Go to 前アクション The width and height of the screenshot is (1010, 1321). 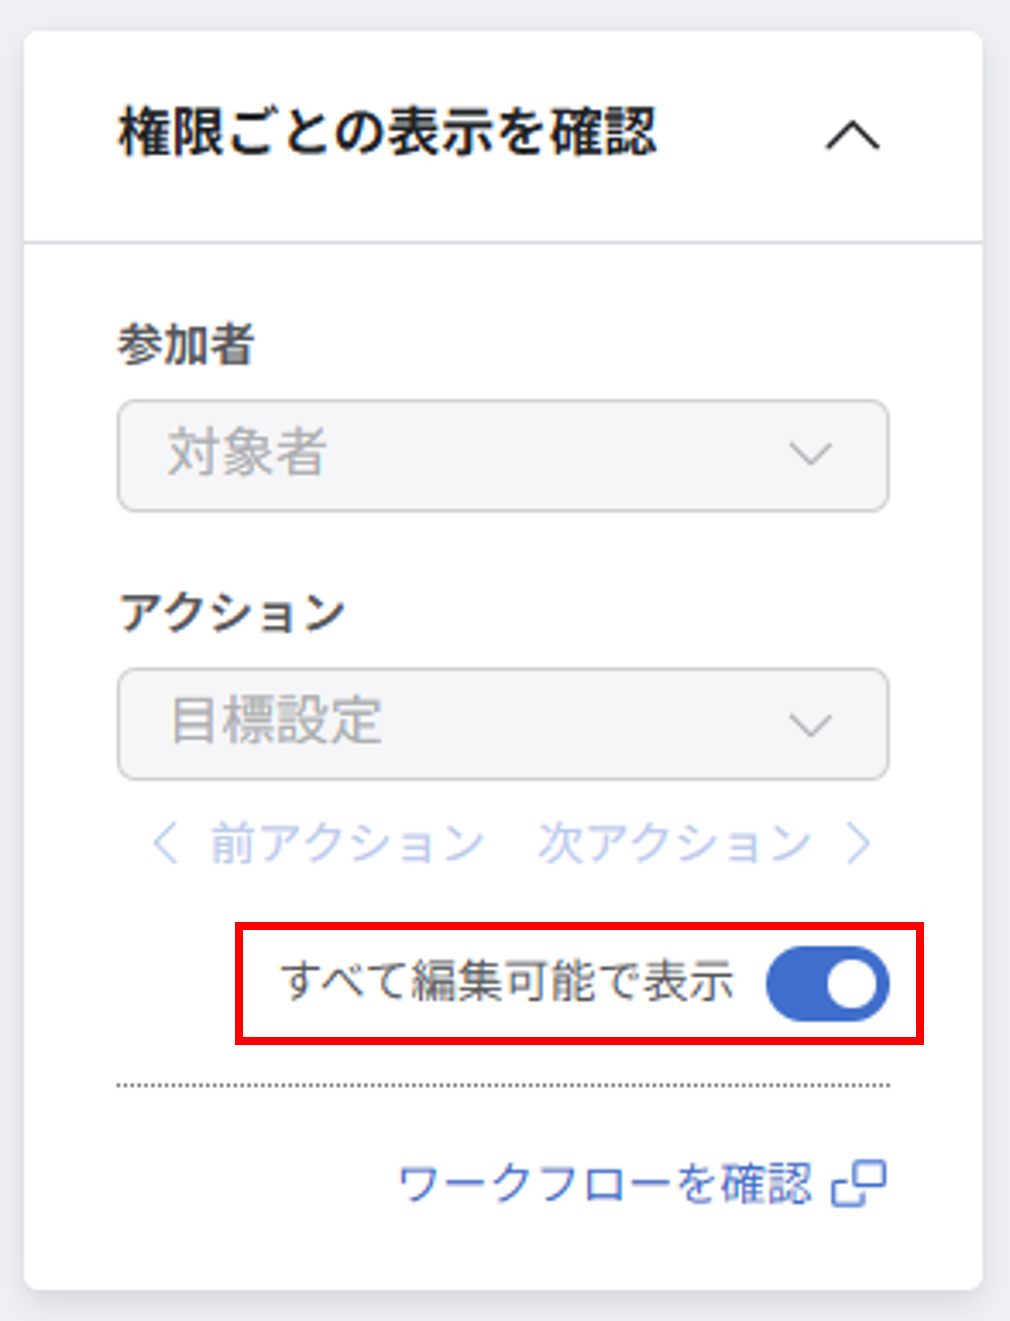(346, 843)
